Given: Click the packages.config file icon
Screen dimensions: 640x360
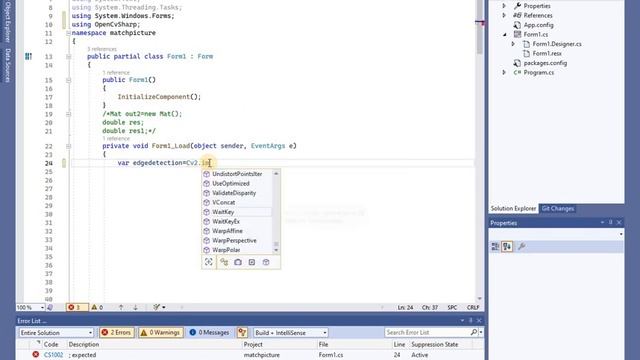Looking at the screenshot, I should pyautogui.click(x=517, y=63).
